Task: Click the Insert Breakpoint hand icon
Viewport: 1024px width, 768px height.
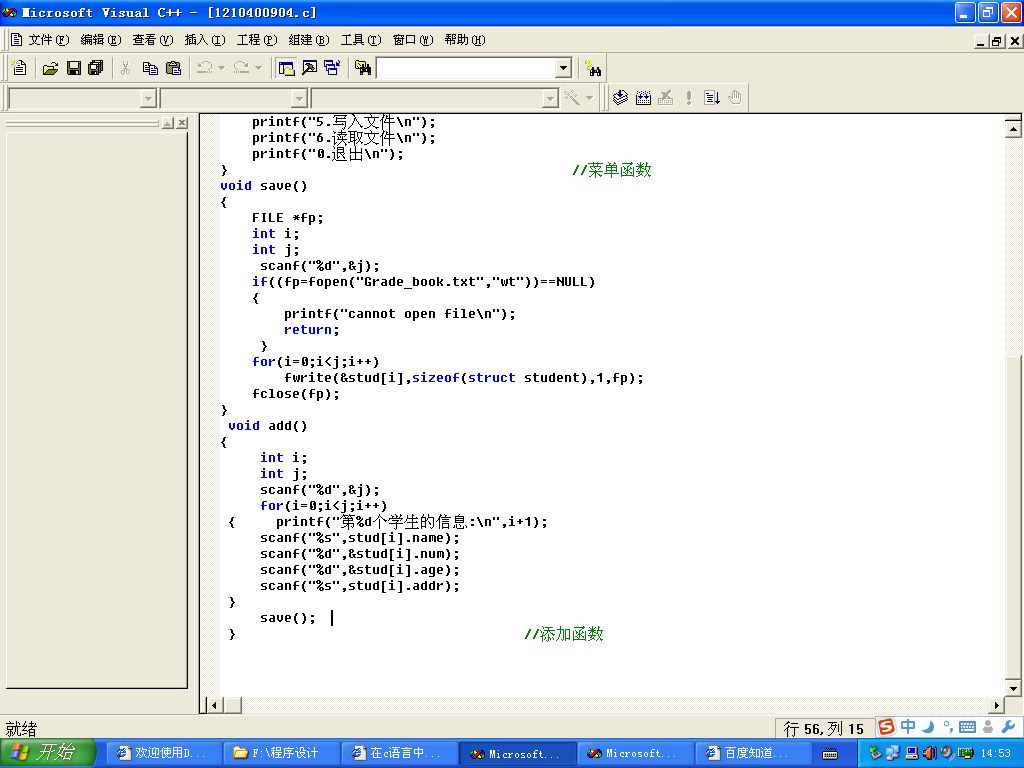Action: 735,98
